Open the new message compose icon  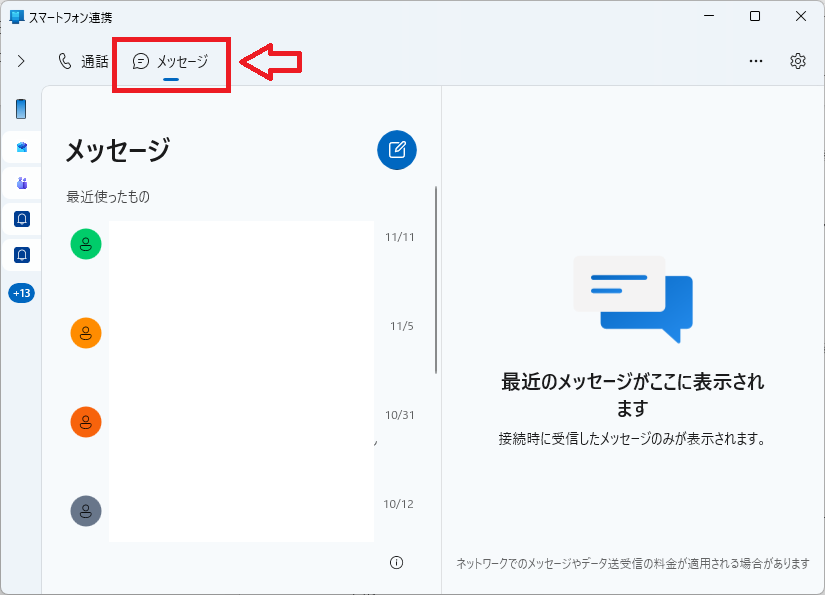coord(396,150)
